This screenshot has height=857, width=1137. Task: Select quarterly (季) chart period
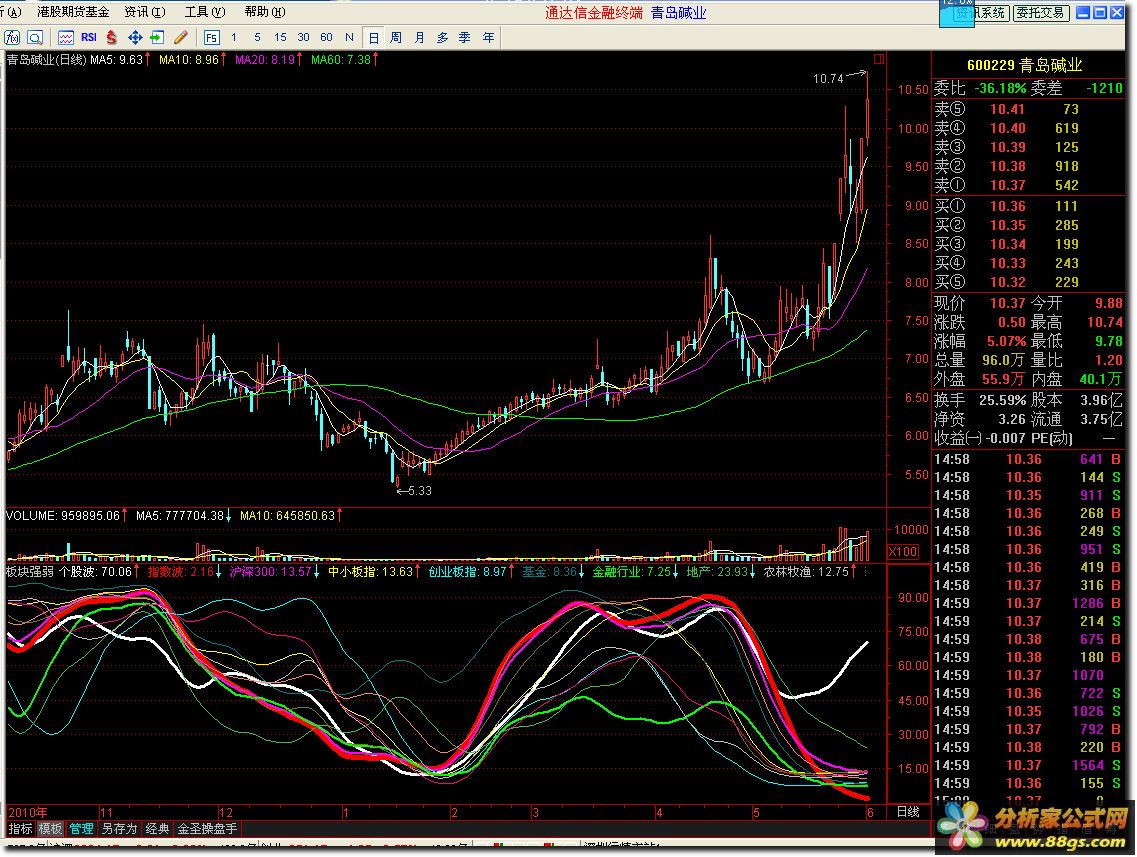pyautogui.click(x=465, y=38)
